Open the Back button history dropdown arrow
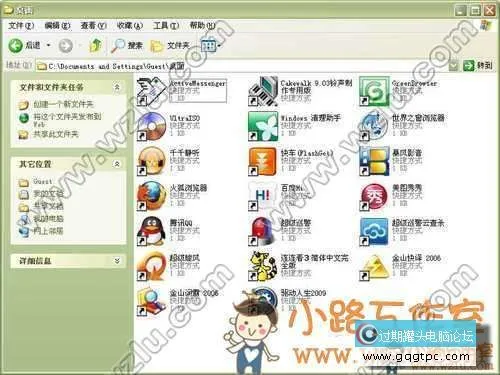This screenshot has height=375, width=500. pos(49,45)
